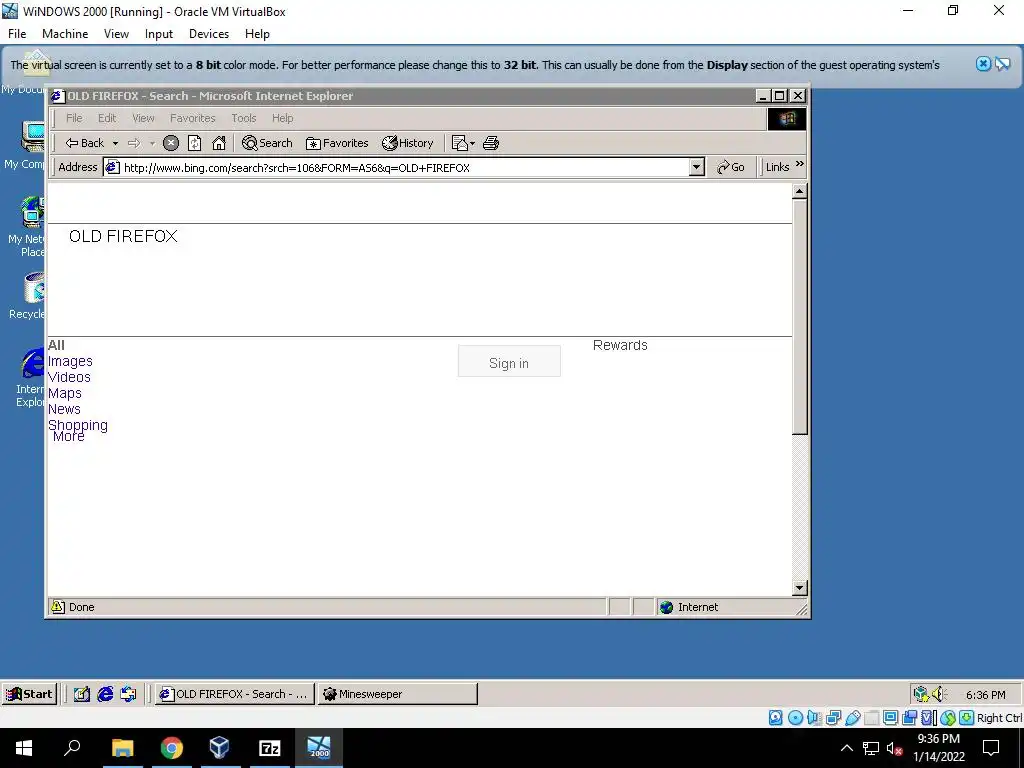This screenshot has height=768, width=1024.
Task: Open IE Favorites menu
Action: (193, 118)
